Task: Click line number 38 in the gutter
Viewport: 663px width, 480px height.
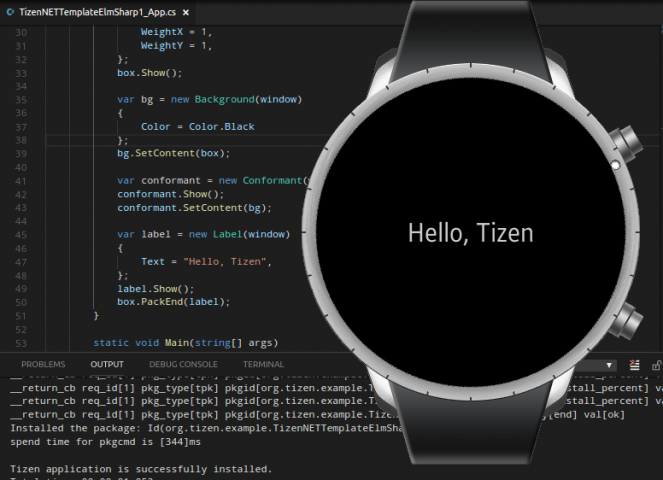Action: (x=22, y=140)
